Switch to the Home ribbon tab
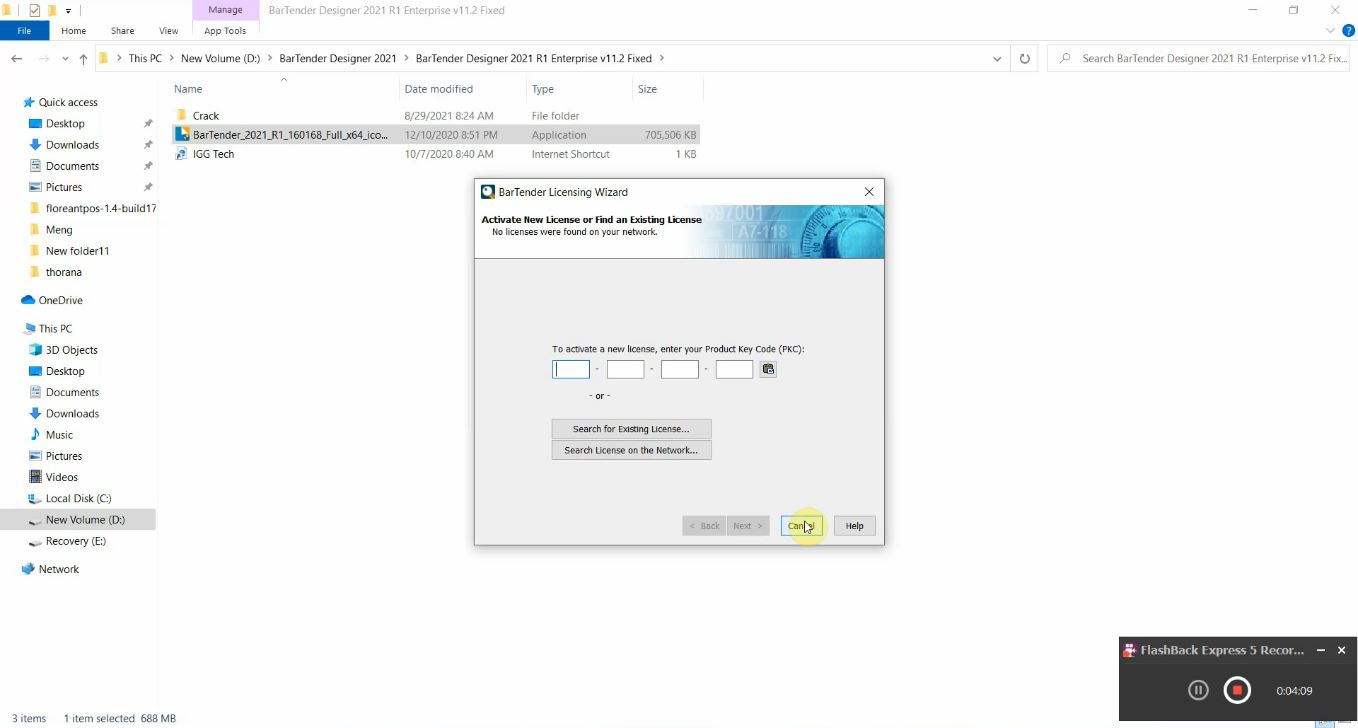Viewport: 1358px width, 728px height. (74, 31)
